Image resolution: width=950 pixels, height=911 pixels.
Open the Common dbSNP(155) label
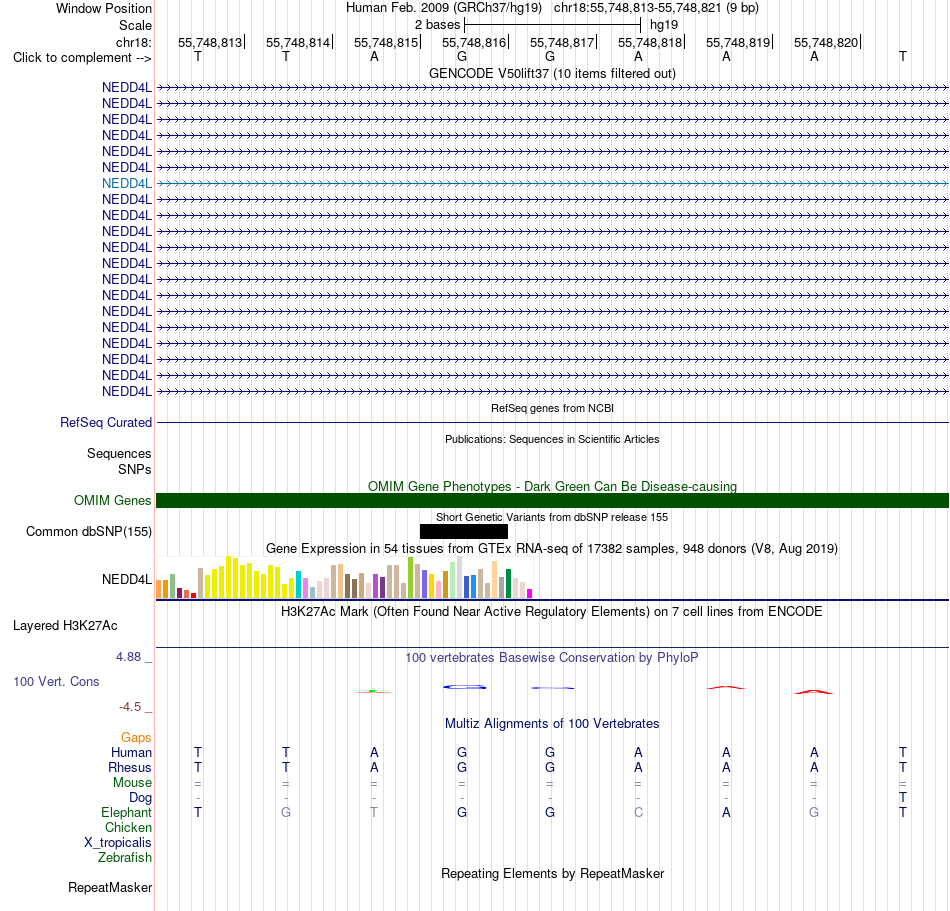pyautogui.click(x=89, y=531)
